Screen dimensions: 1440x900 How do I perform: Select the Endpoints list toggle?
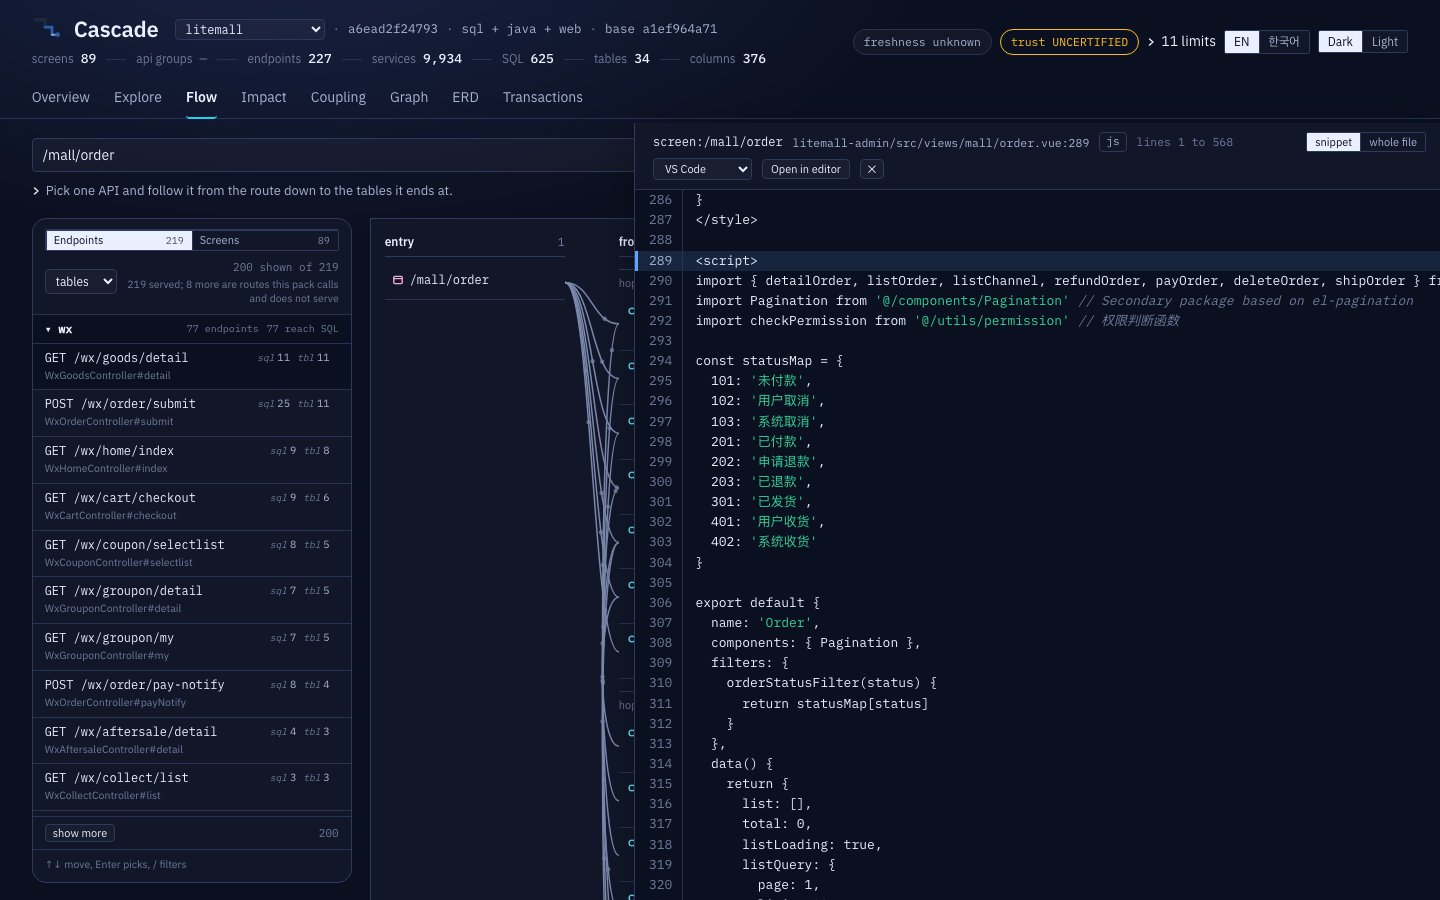[119, 240]
